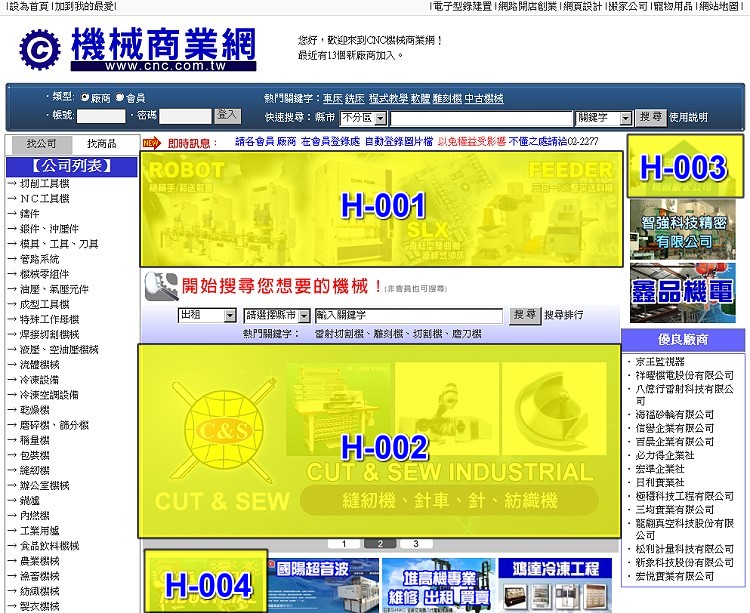Open the 不分區 county dropdown
Image resolution: width=750 pixels, height=613 pixels.
(x=363, y=118)
